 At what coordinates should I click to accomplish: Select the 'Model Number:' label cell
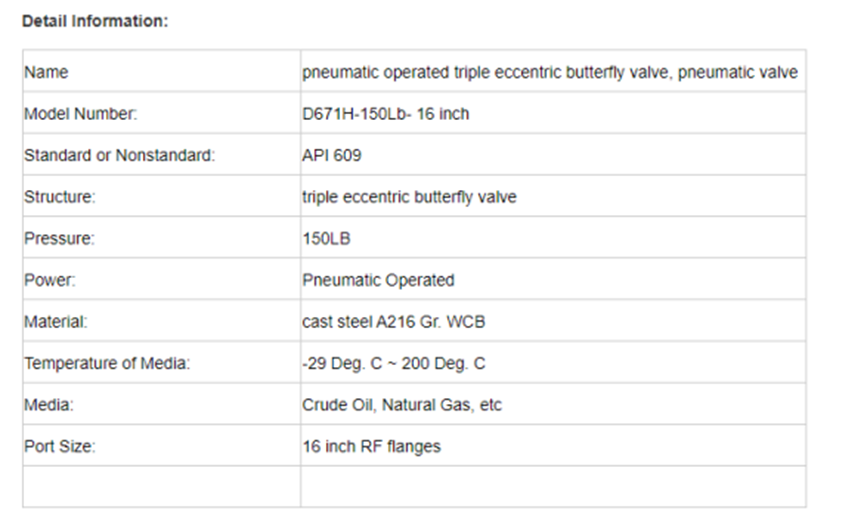(80, 114)
